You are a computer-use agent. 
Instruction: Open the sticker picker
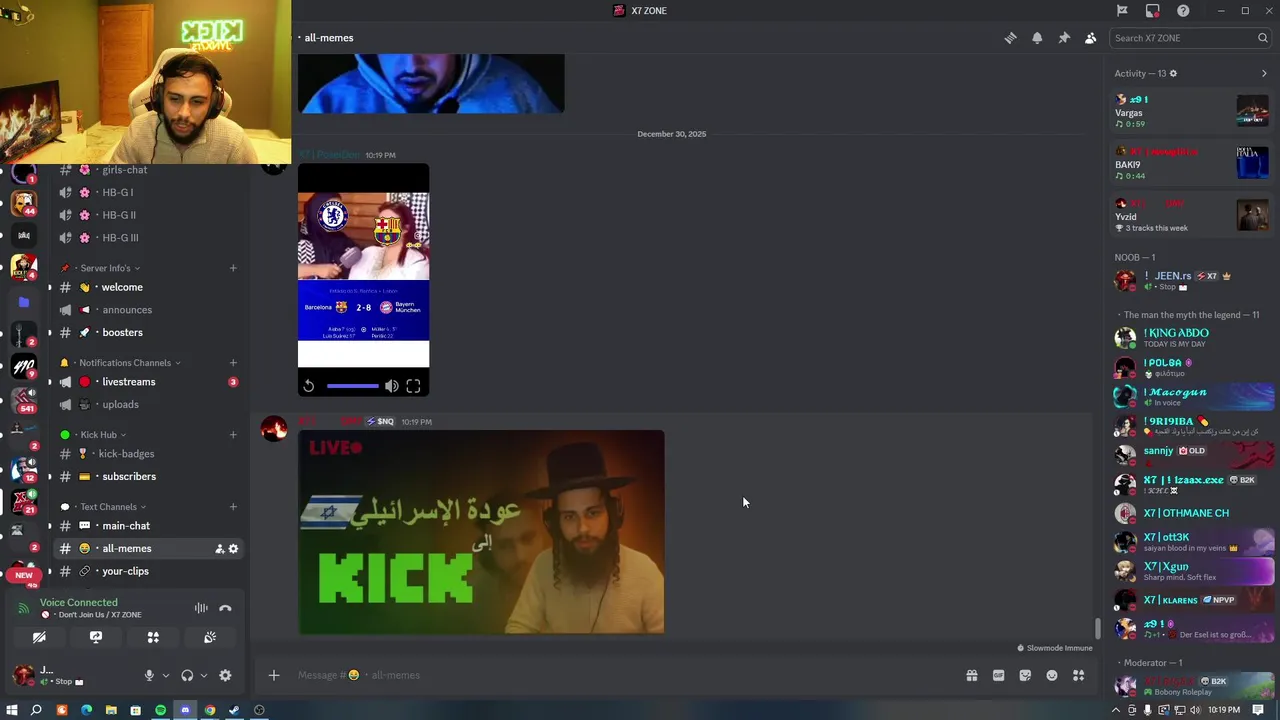[1025, 676]
